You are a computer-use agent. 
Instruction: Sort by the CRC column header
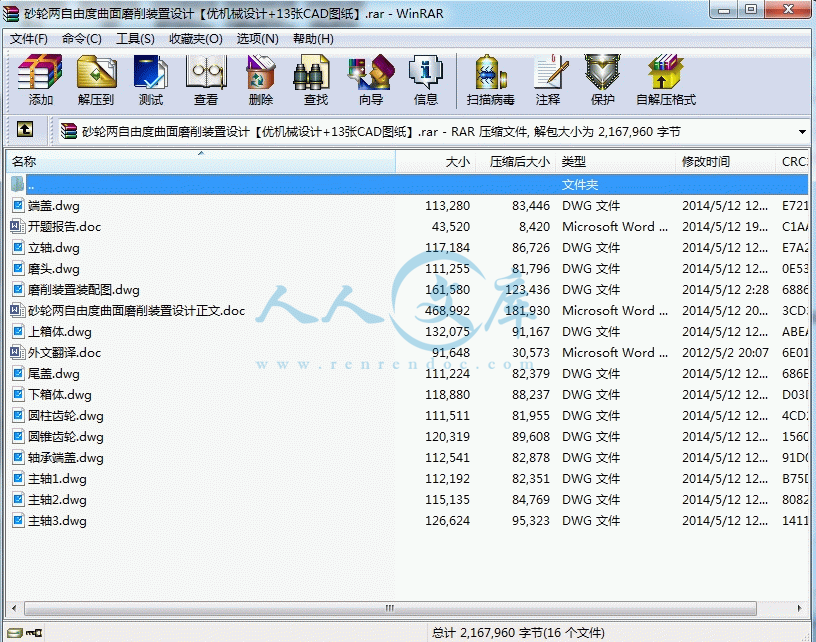point(793,162)
